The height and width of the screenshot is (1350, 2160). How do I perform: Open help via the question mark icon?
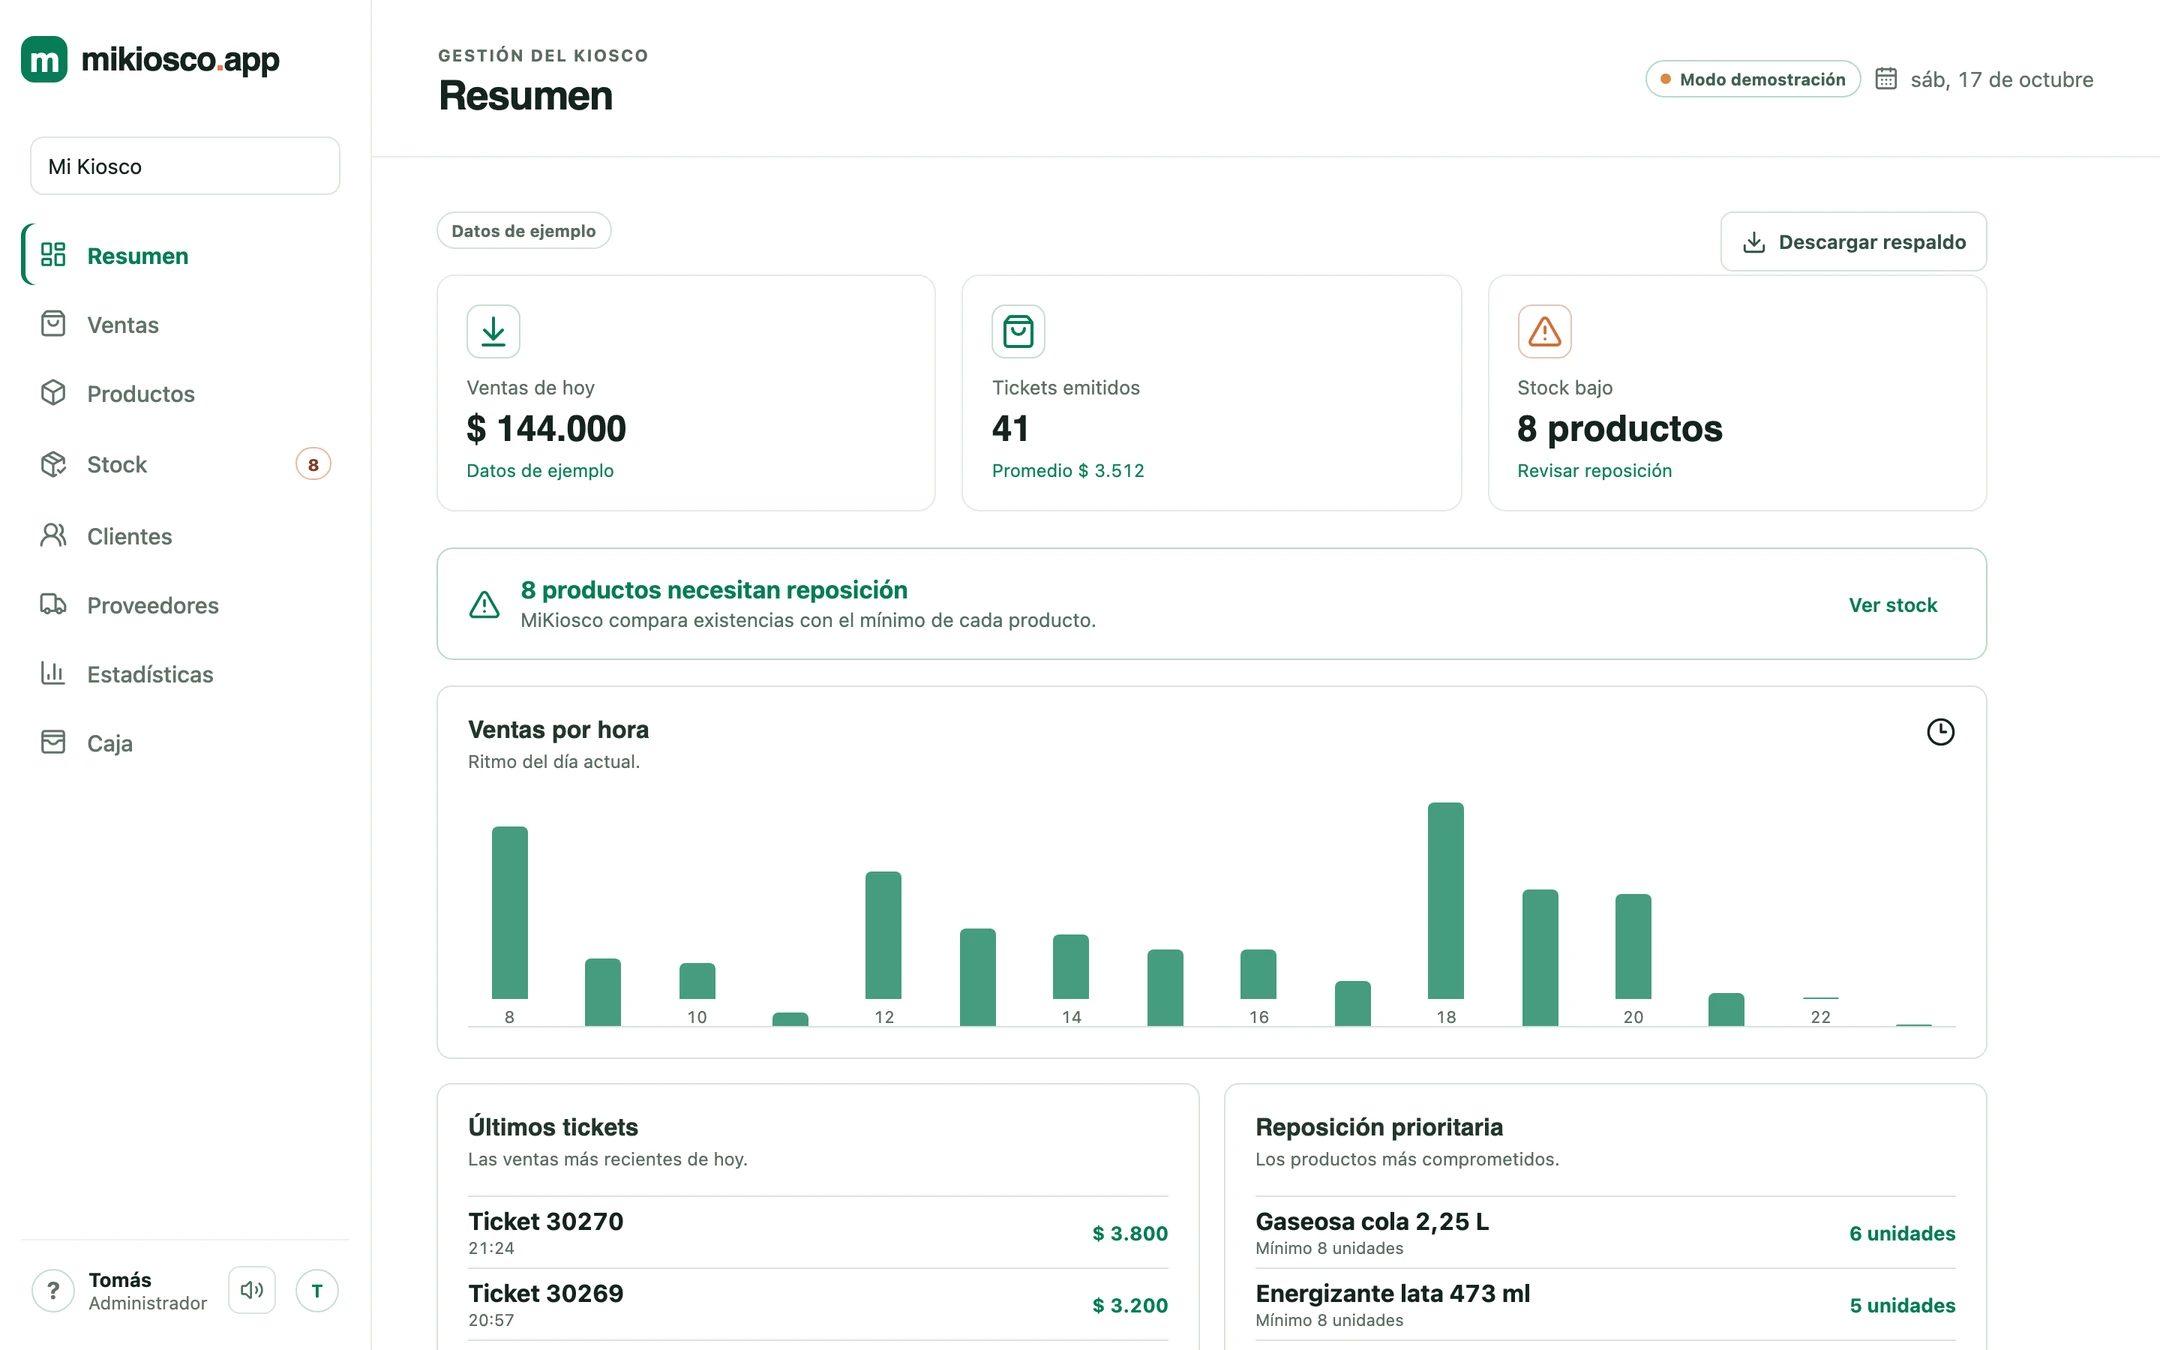tap(53, 1291)
